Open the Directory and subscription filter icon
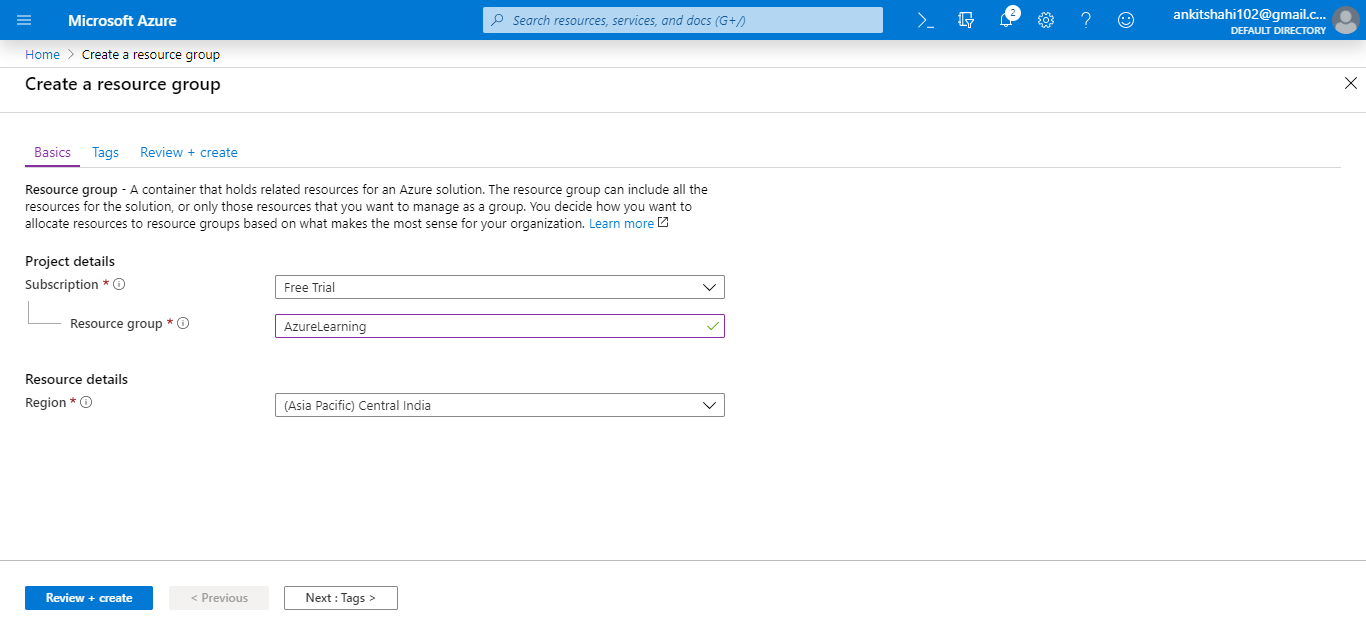This screenshot has height=633, width=1366. tap(966, 20)
